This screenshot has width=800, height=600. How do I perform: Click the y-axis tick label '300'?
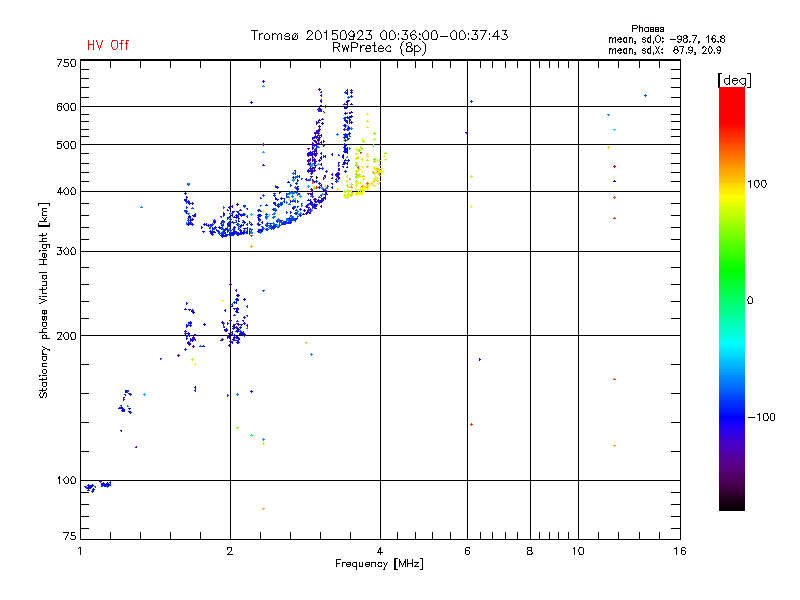67,252
